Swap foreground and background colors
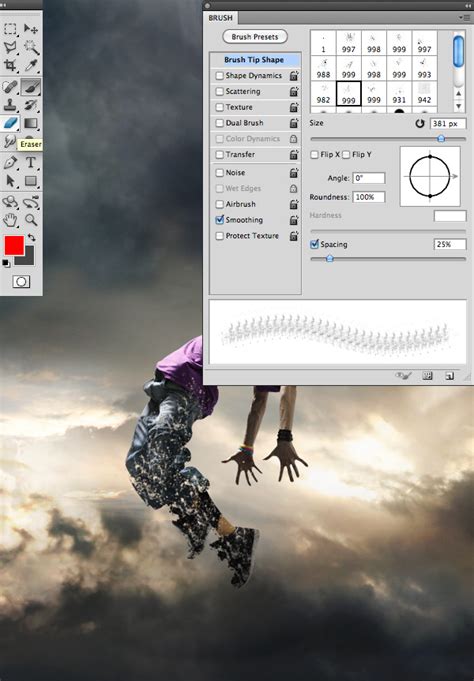This screenshot has height=681, width=474. [x=31, y=237]
